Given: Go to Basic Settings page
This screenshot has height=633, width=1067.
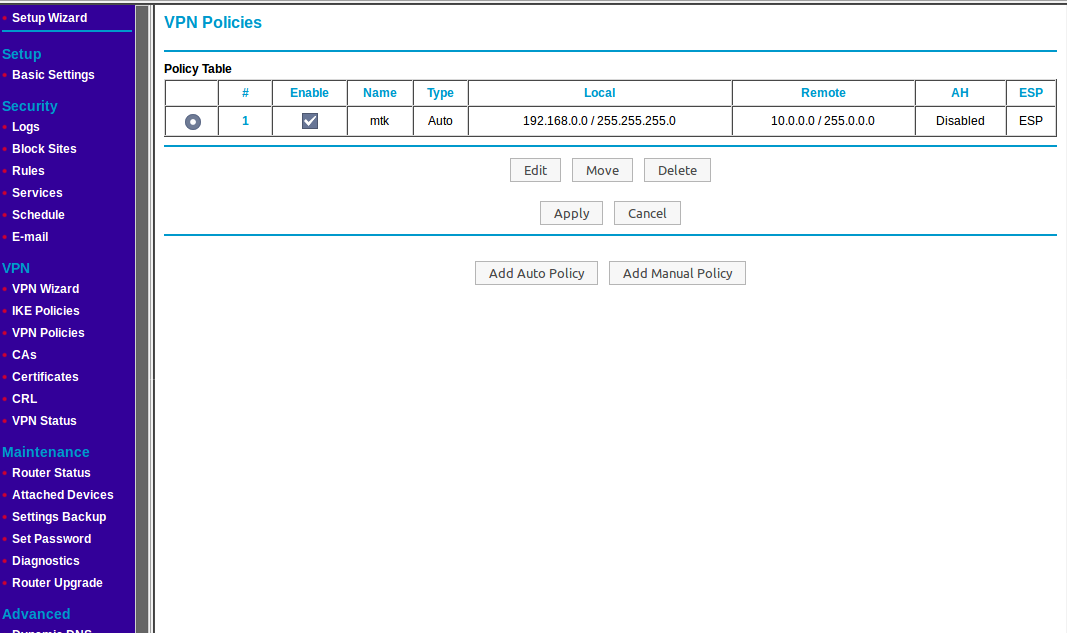Looking at the screenshot, I should (53, 75).
